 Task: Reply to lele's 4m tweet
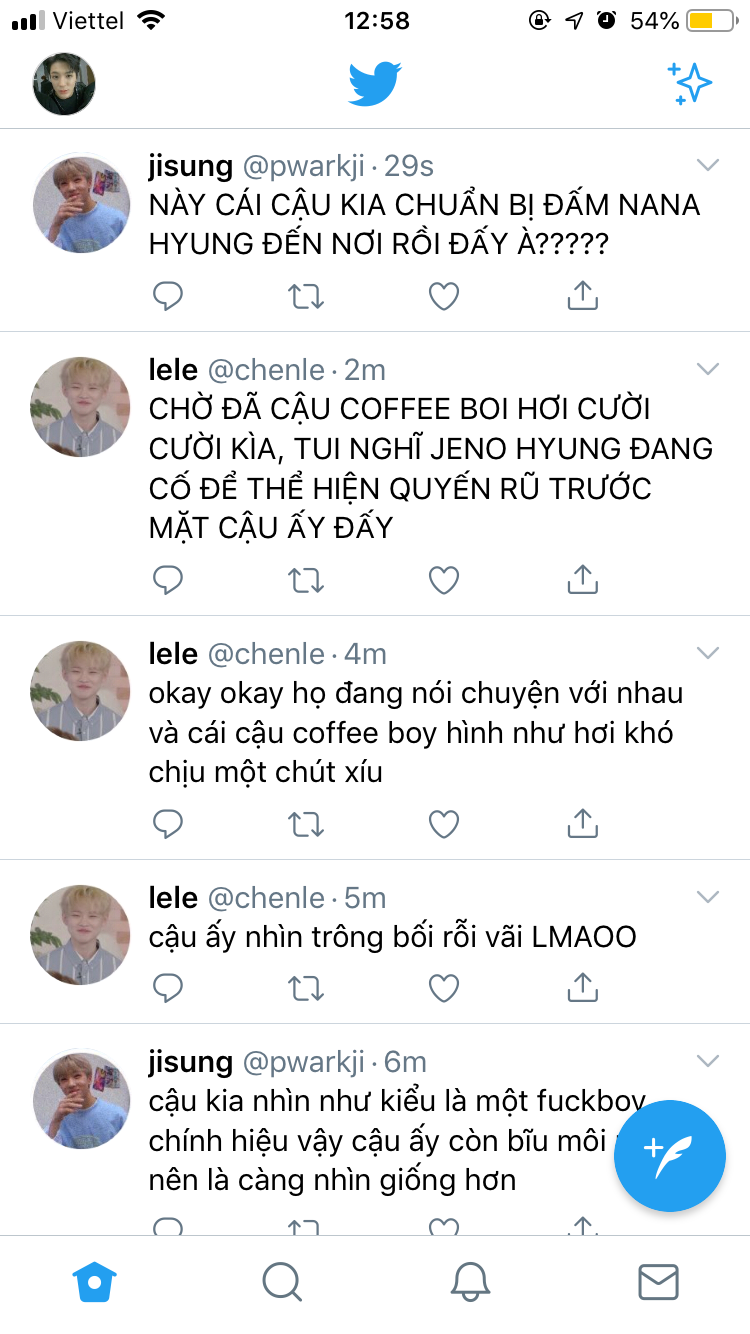pos(168,823)
